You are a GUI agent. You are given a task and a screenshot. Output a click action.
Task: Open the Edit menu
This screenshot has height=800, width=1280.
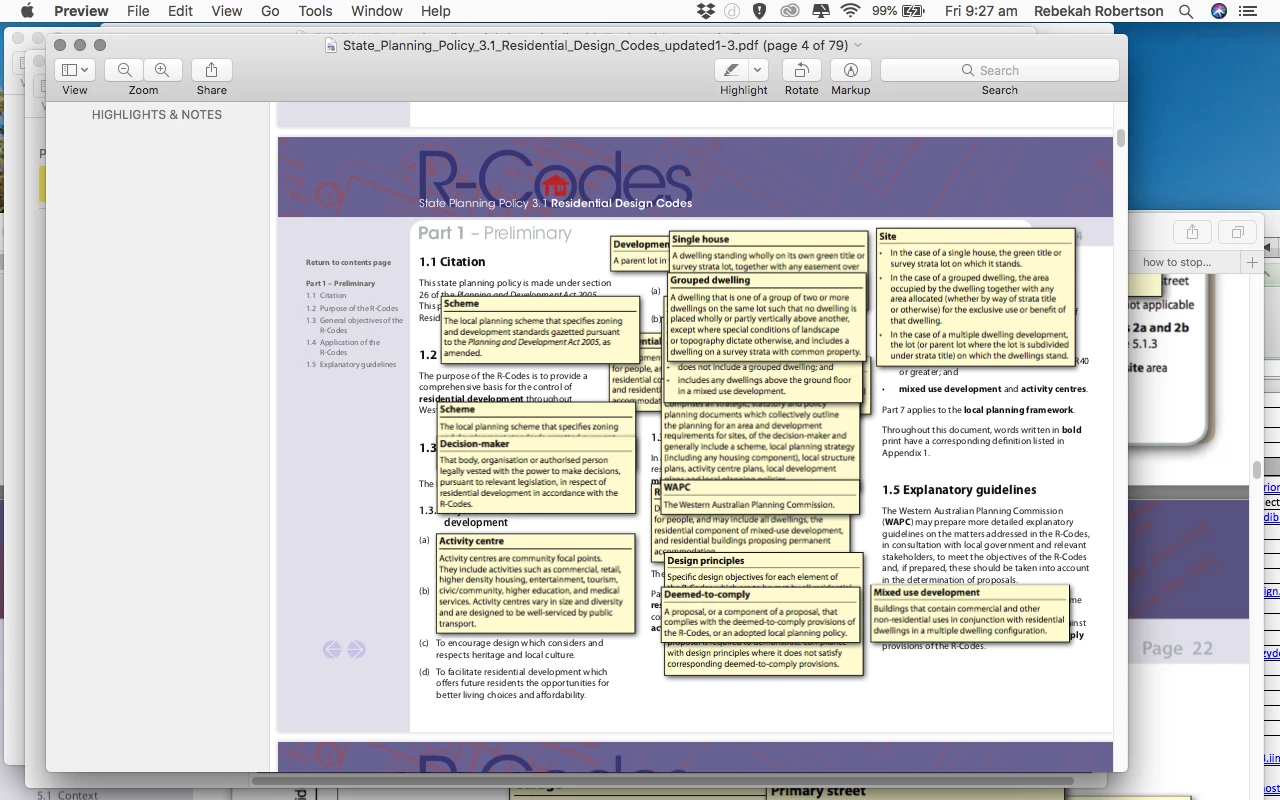click(x=181, y=11)
